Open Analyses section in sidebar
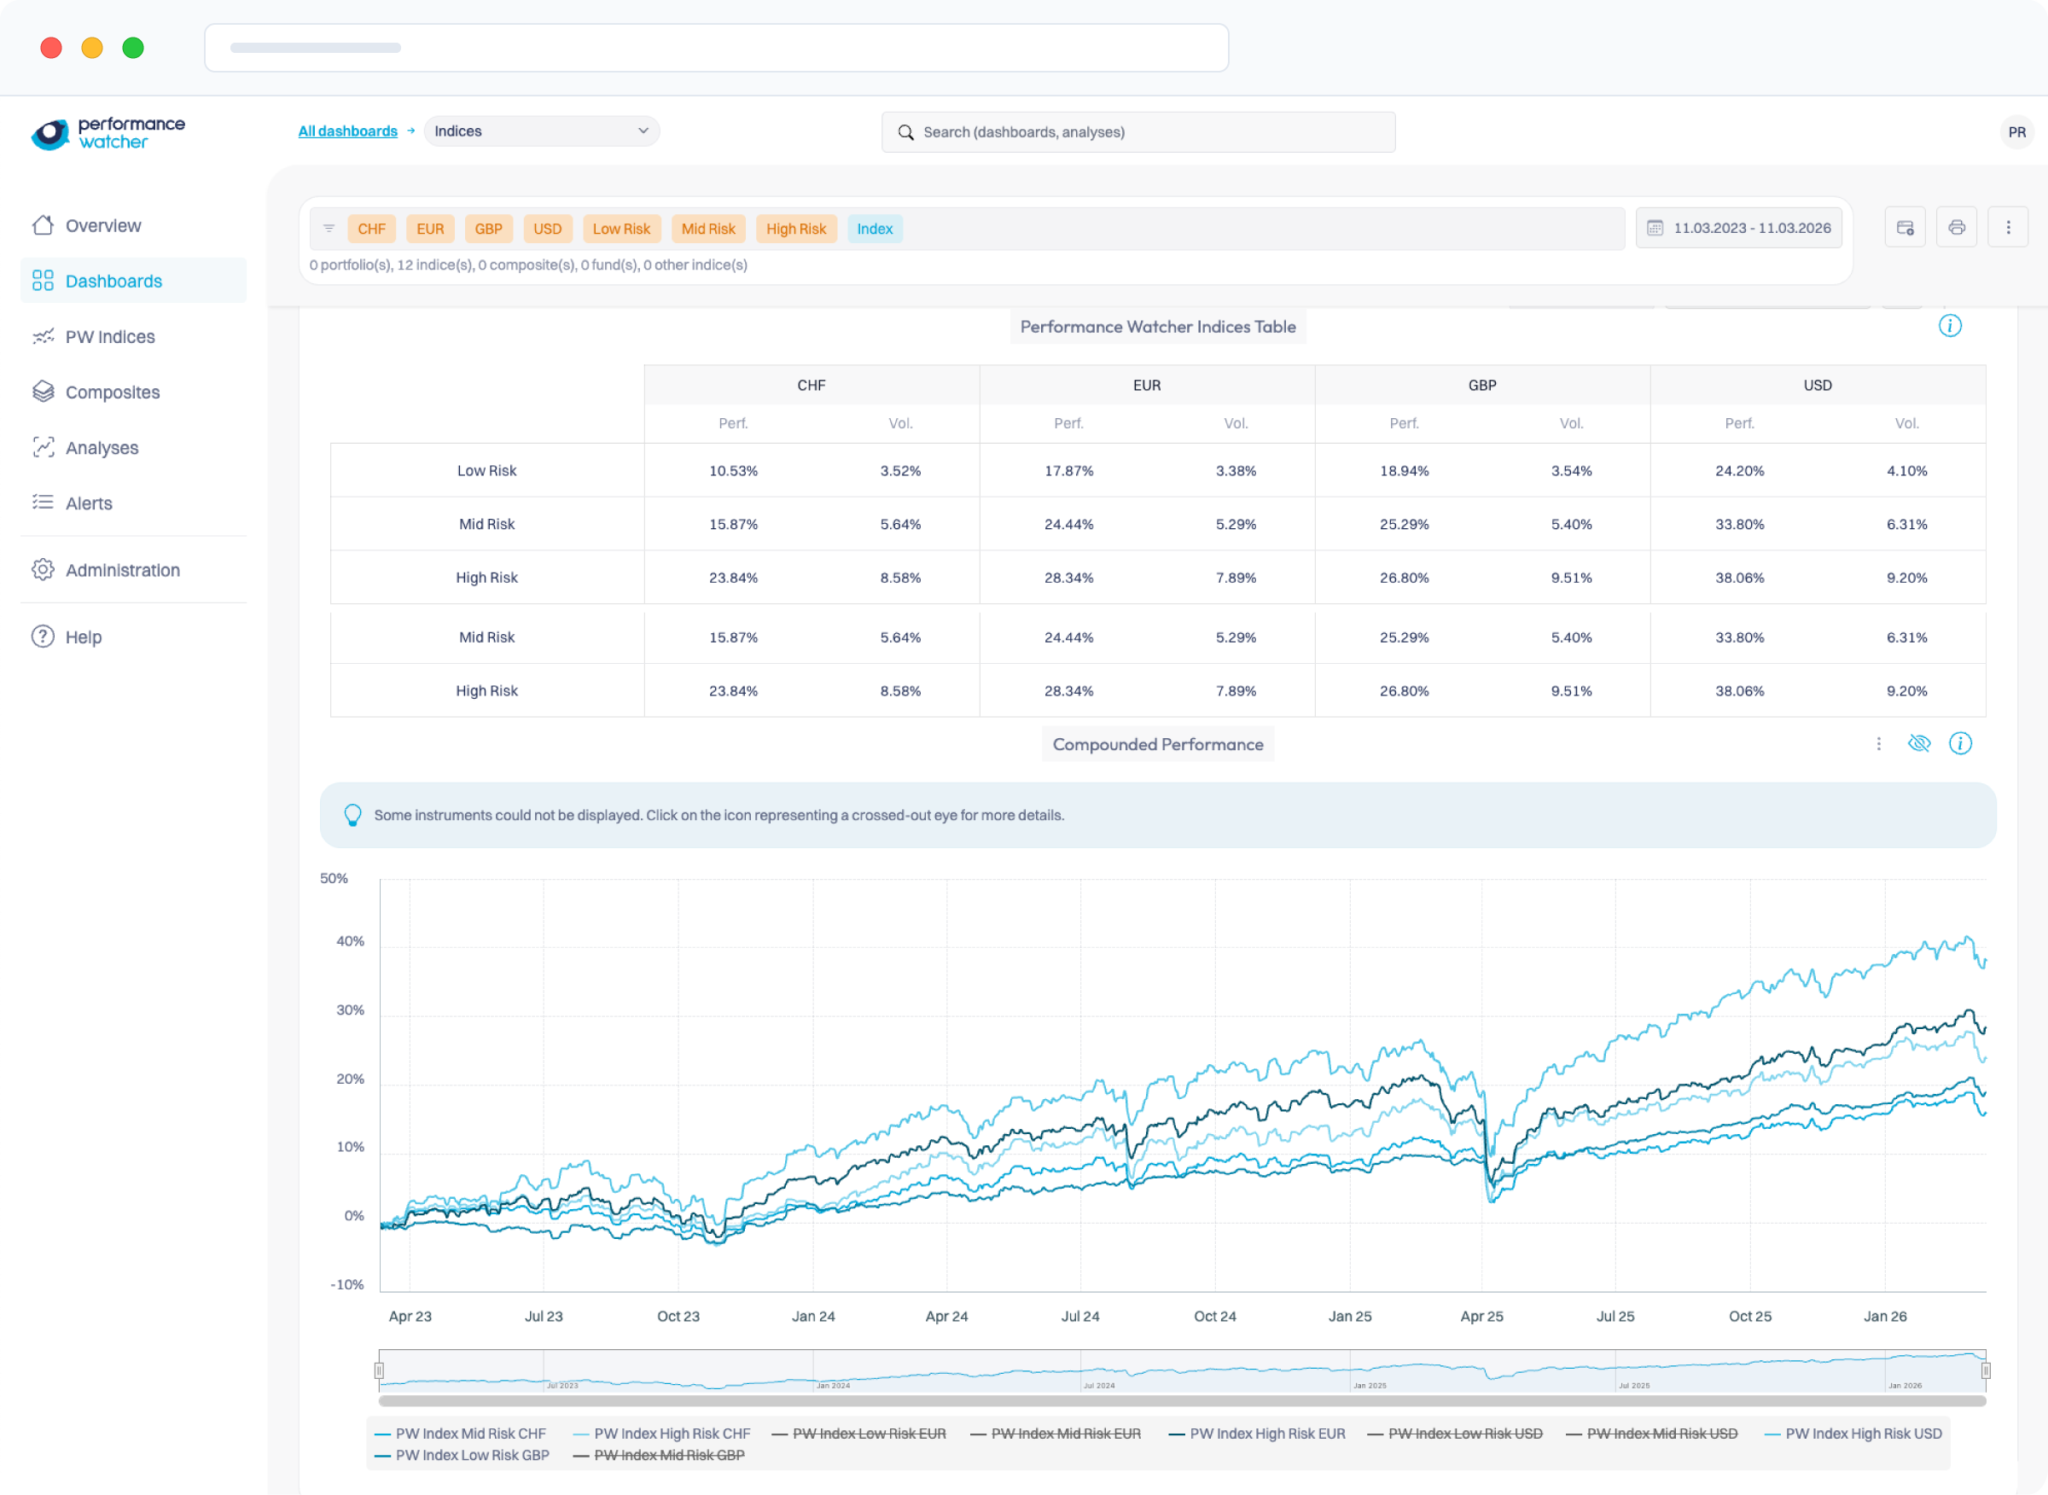2048x1495 pixels. (x=102, y=448)
